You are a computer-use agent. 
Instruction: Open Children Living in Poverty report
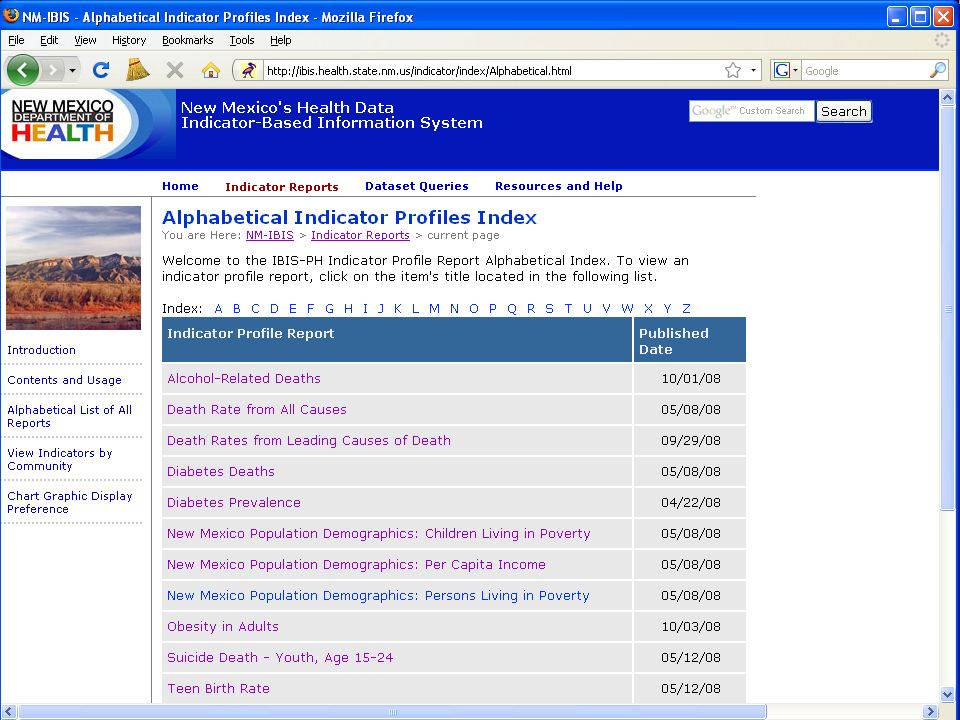[378, 534]
